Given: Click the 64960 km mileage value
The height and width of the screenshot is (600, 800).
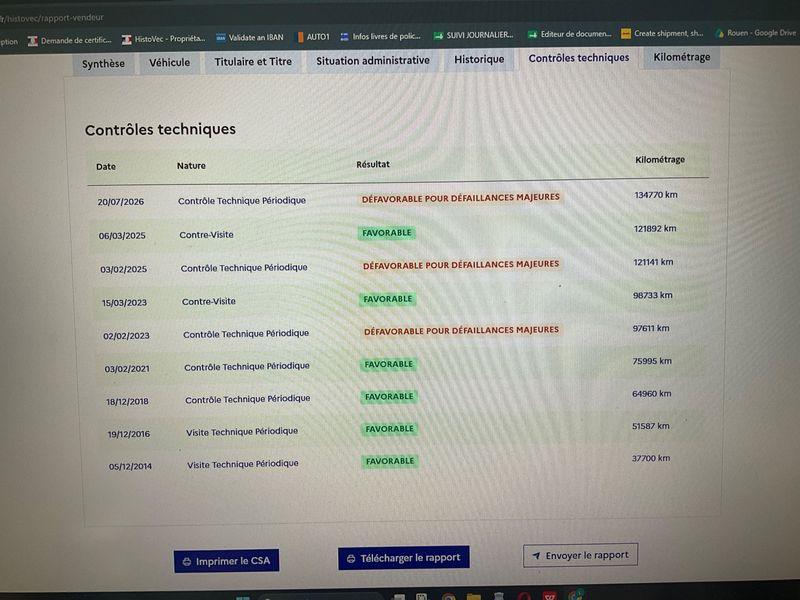Looking at the screenshot, I should (652, 394).
